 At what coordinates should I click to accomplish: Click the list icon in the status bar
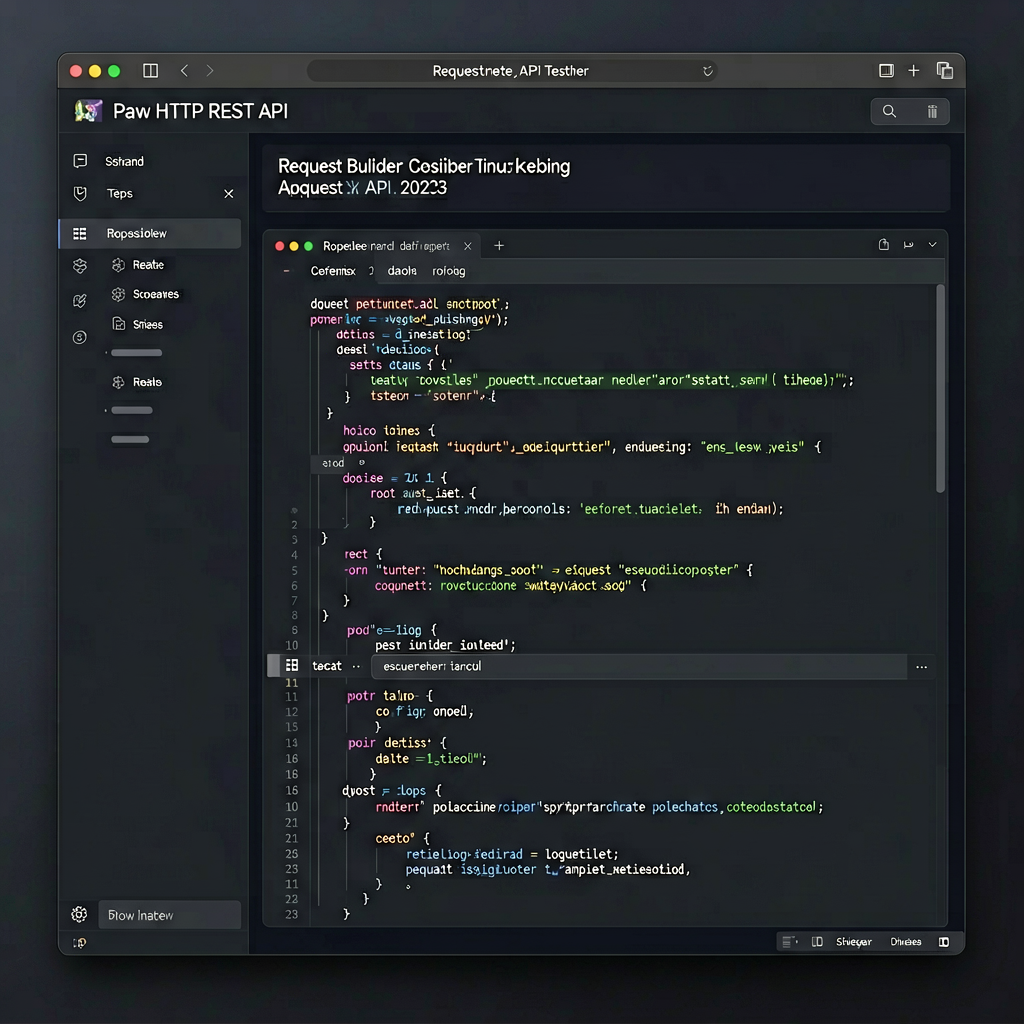click(x=790, y=942)
